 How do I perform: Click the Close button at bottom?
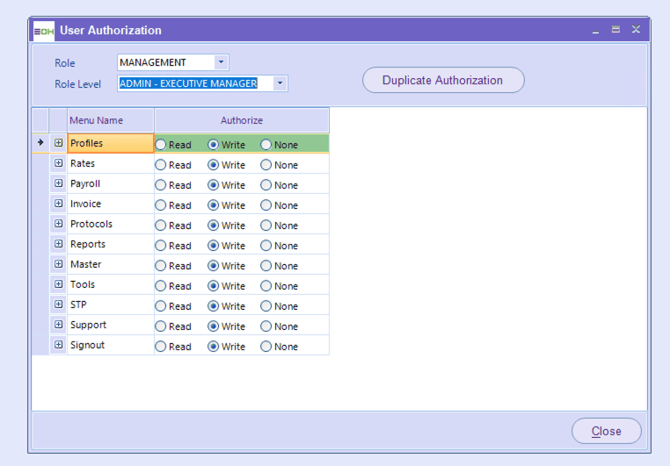pyautogui.click(x=606, y=431)
